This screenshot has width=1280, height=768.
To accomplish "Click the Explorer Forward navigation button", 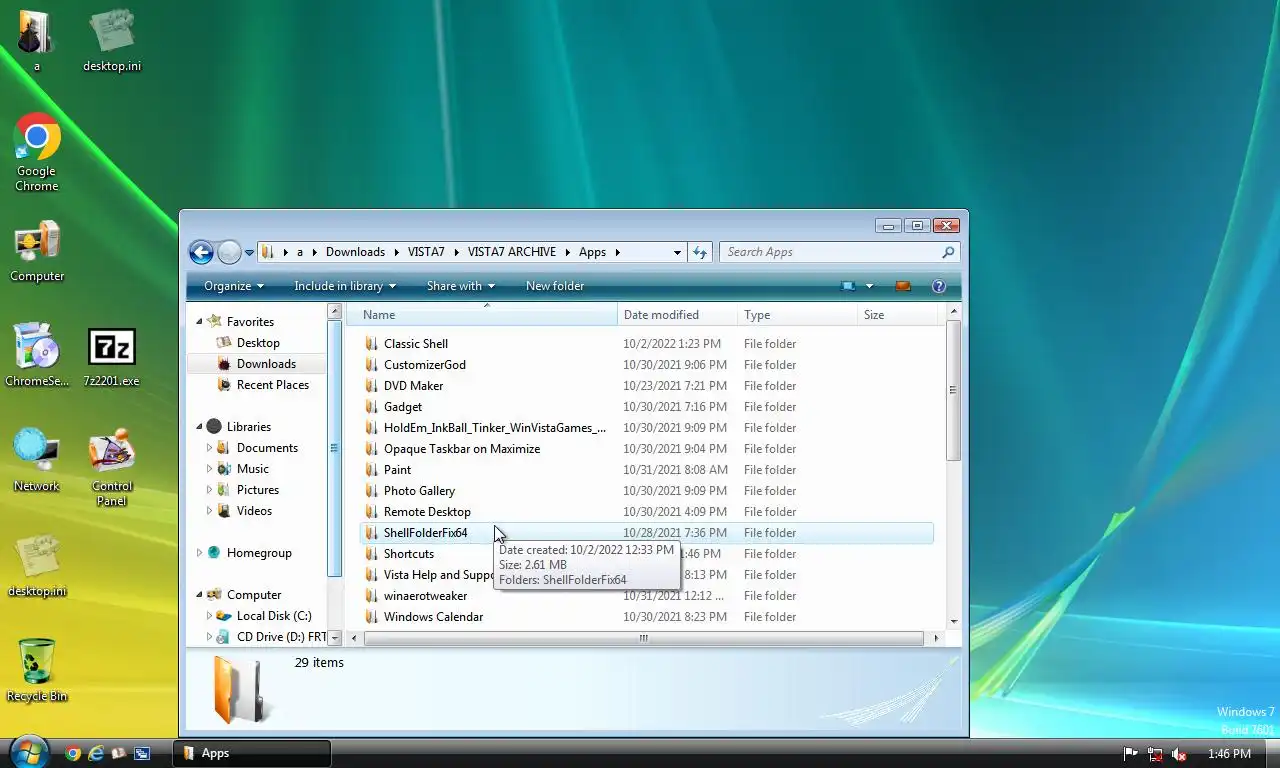I will point(229,252).
